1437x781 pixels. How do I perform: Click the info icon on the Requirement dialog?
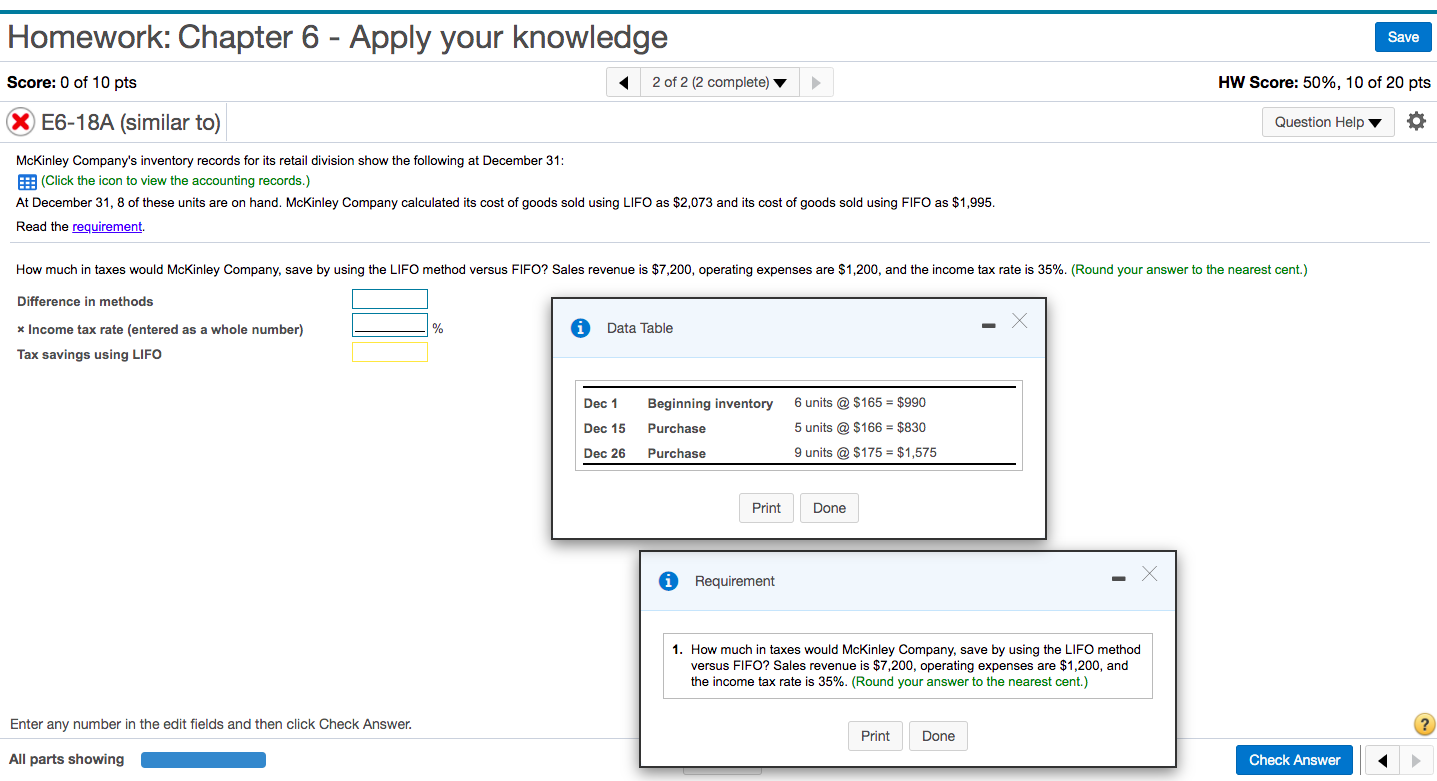click(x=668, y=580)
